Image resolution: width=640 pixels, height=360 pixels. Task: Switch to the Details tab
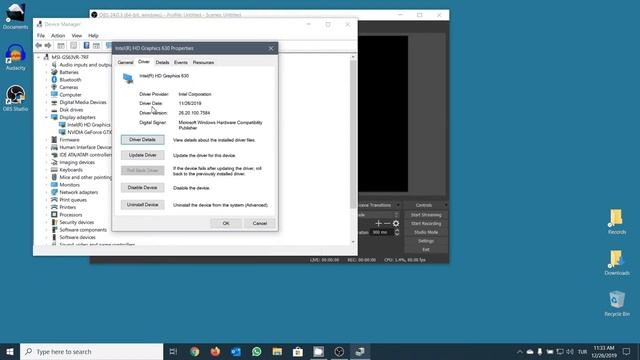(162, 62)
